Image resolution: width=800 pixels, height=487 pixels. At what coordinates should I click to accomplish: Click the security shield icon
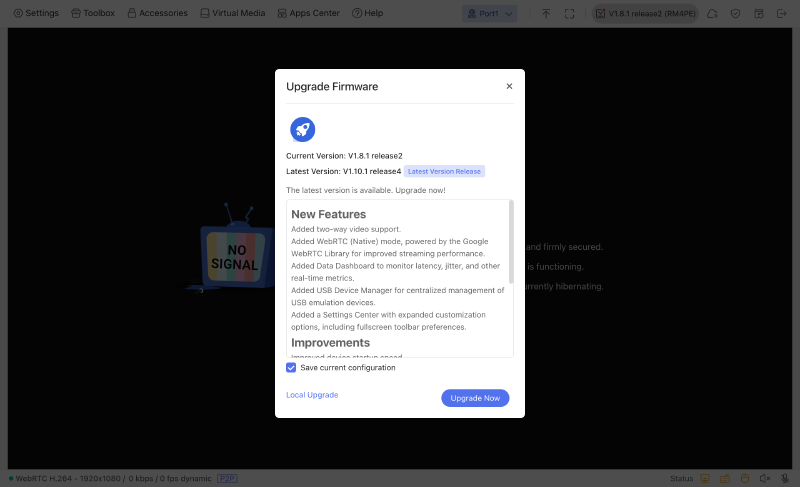pos(735,14)
